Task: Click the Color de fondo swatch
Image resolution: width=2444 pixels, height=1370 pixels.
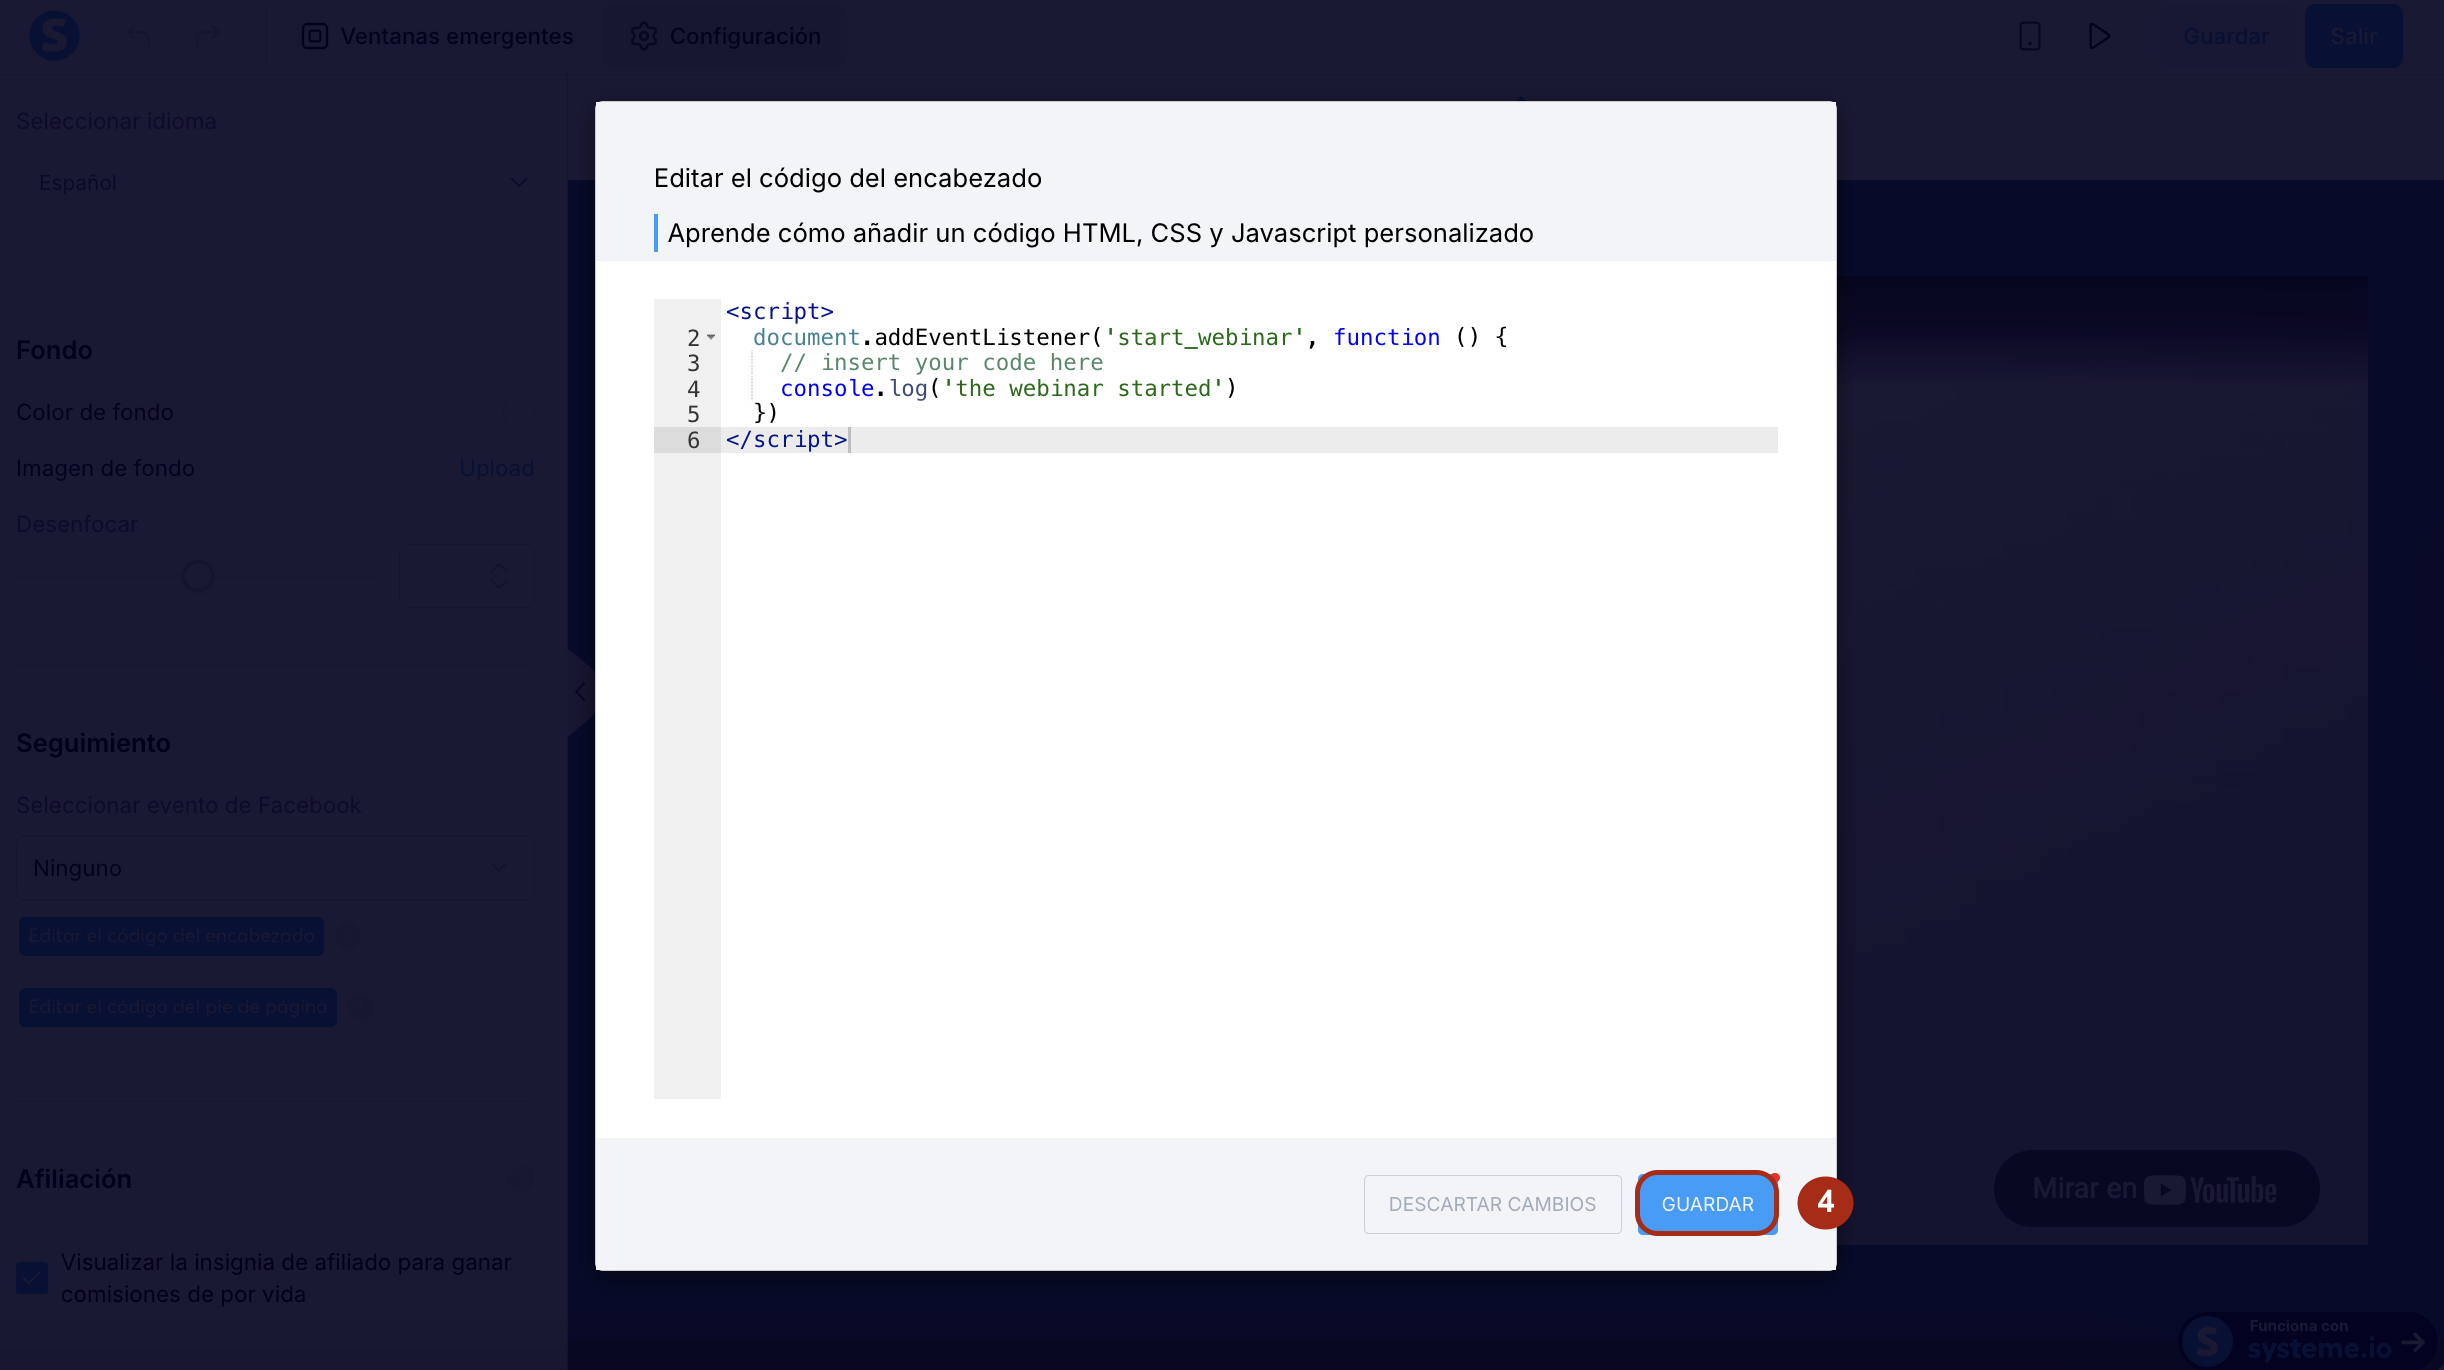Action: pyautogui.click(x=518, y=412)
